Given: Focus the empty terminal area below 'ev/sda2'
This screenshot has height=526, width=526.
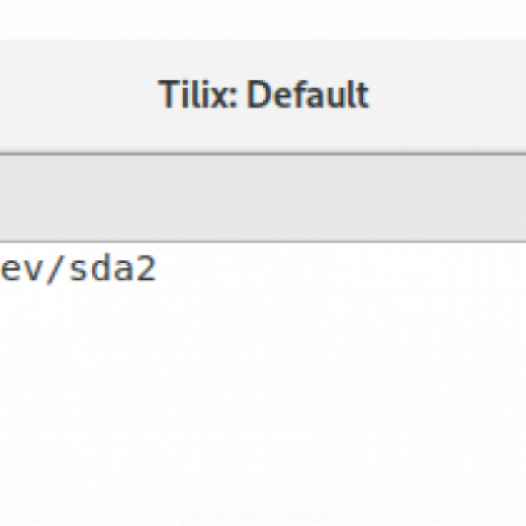Looking at the screenshot, I should (263, 403).
